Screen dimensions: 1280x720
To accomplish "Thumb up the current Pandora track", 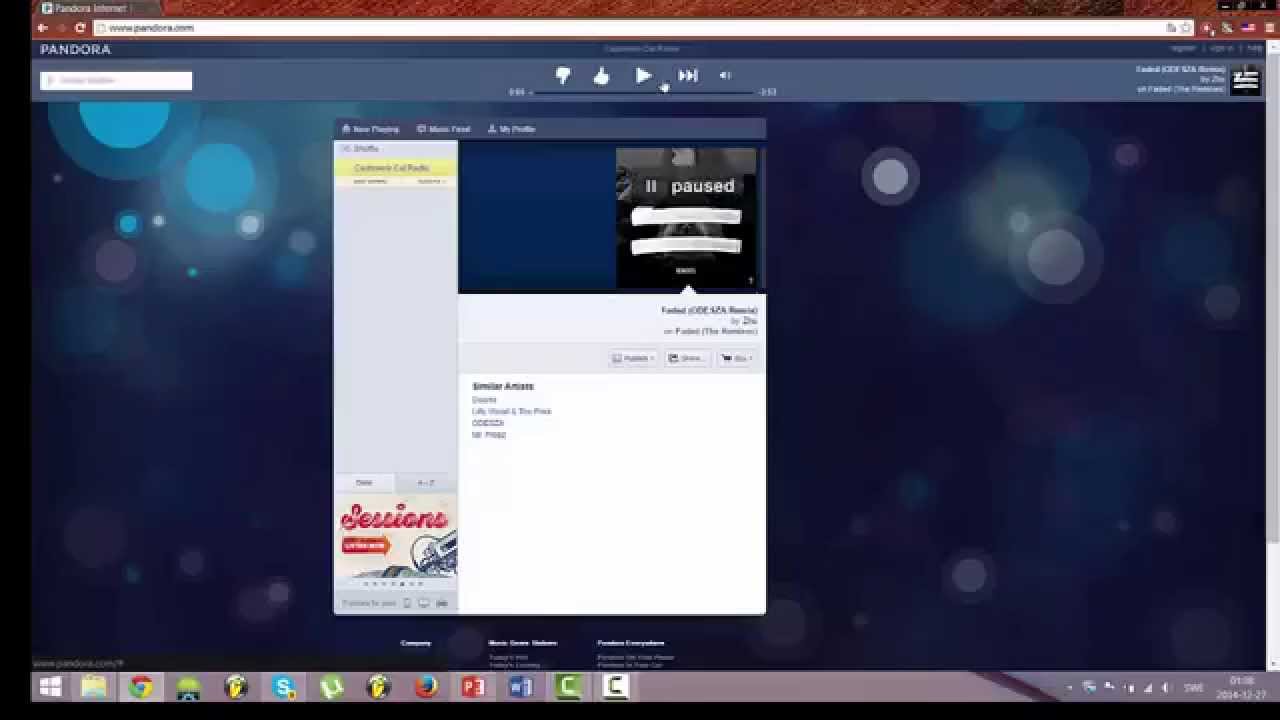I will pos(601,76).
